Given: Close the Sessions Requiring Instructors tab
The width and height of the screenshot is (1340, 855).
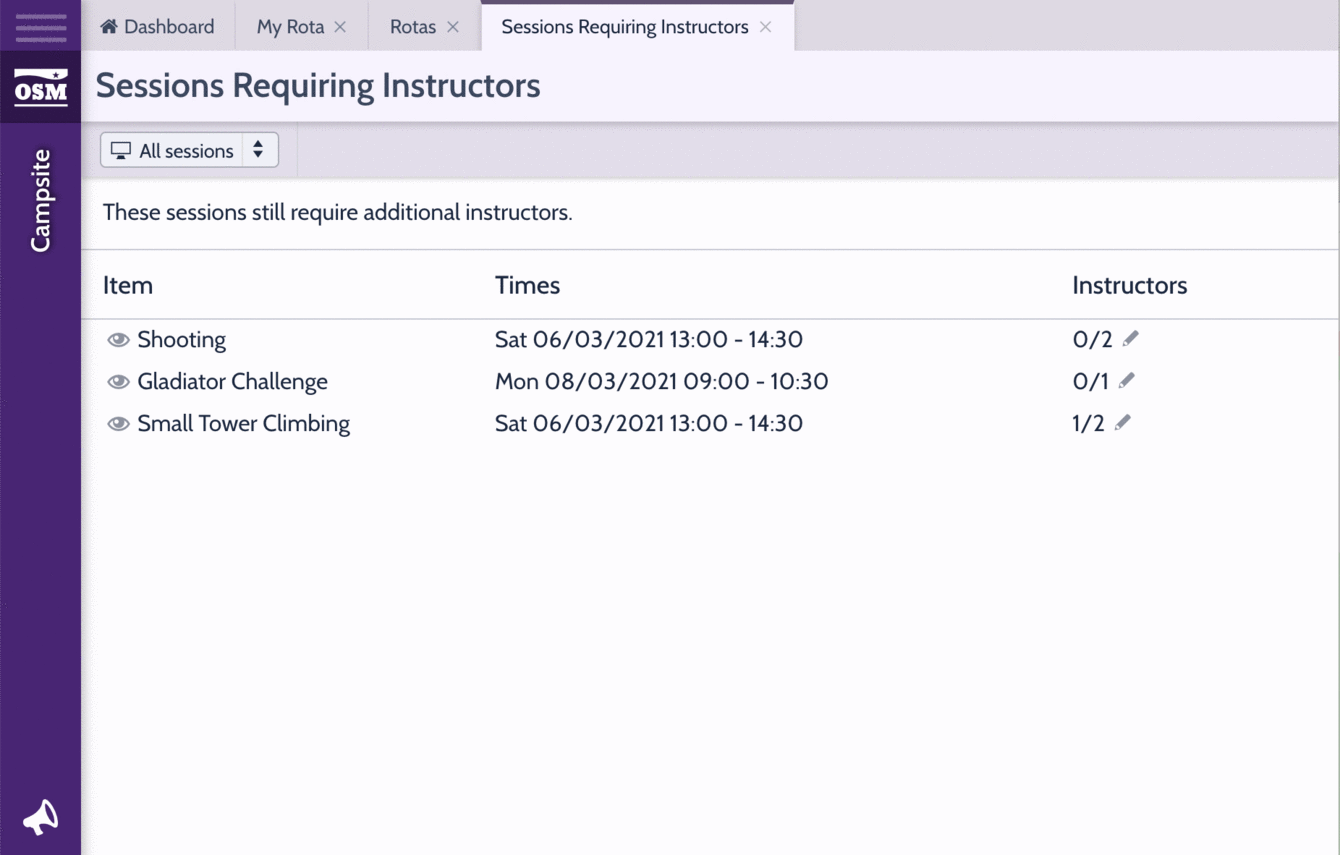Looking at the screenshot, I should coord(765,27).
